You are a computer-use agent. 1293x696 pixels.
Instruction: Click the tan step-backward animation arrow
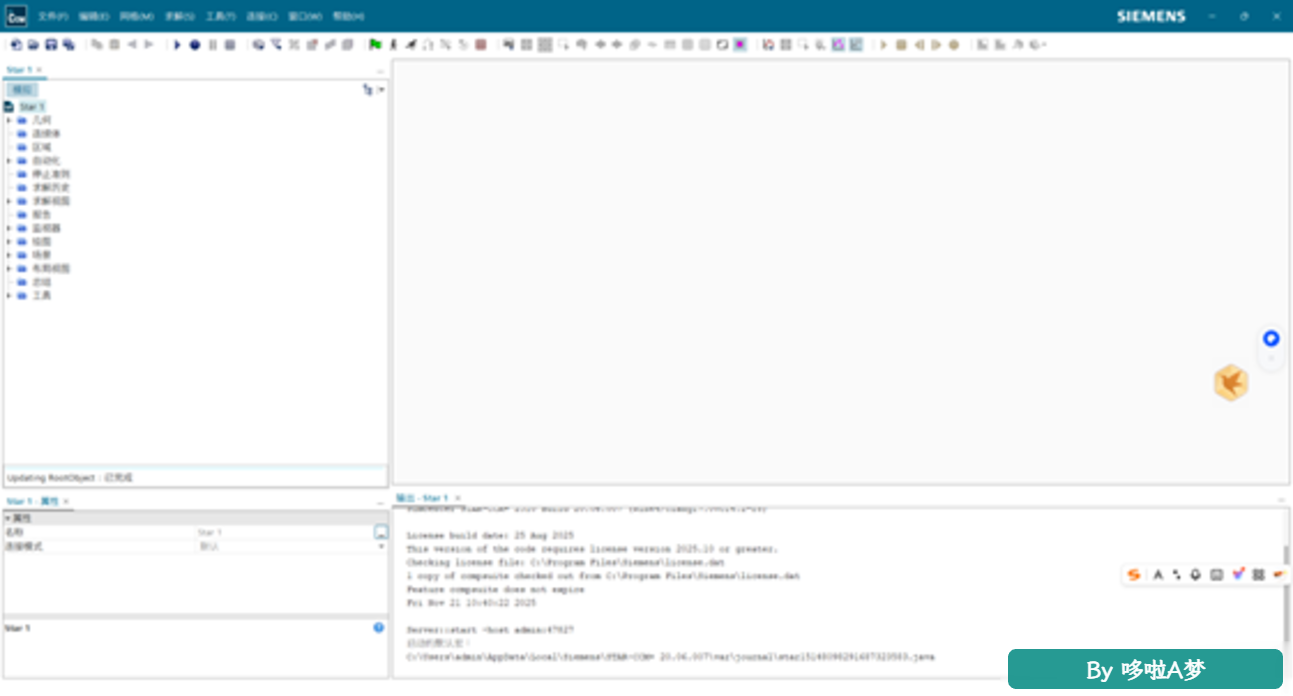click(918, 45)
